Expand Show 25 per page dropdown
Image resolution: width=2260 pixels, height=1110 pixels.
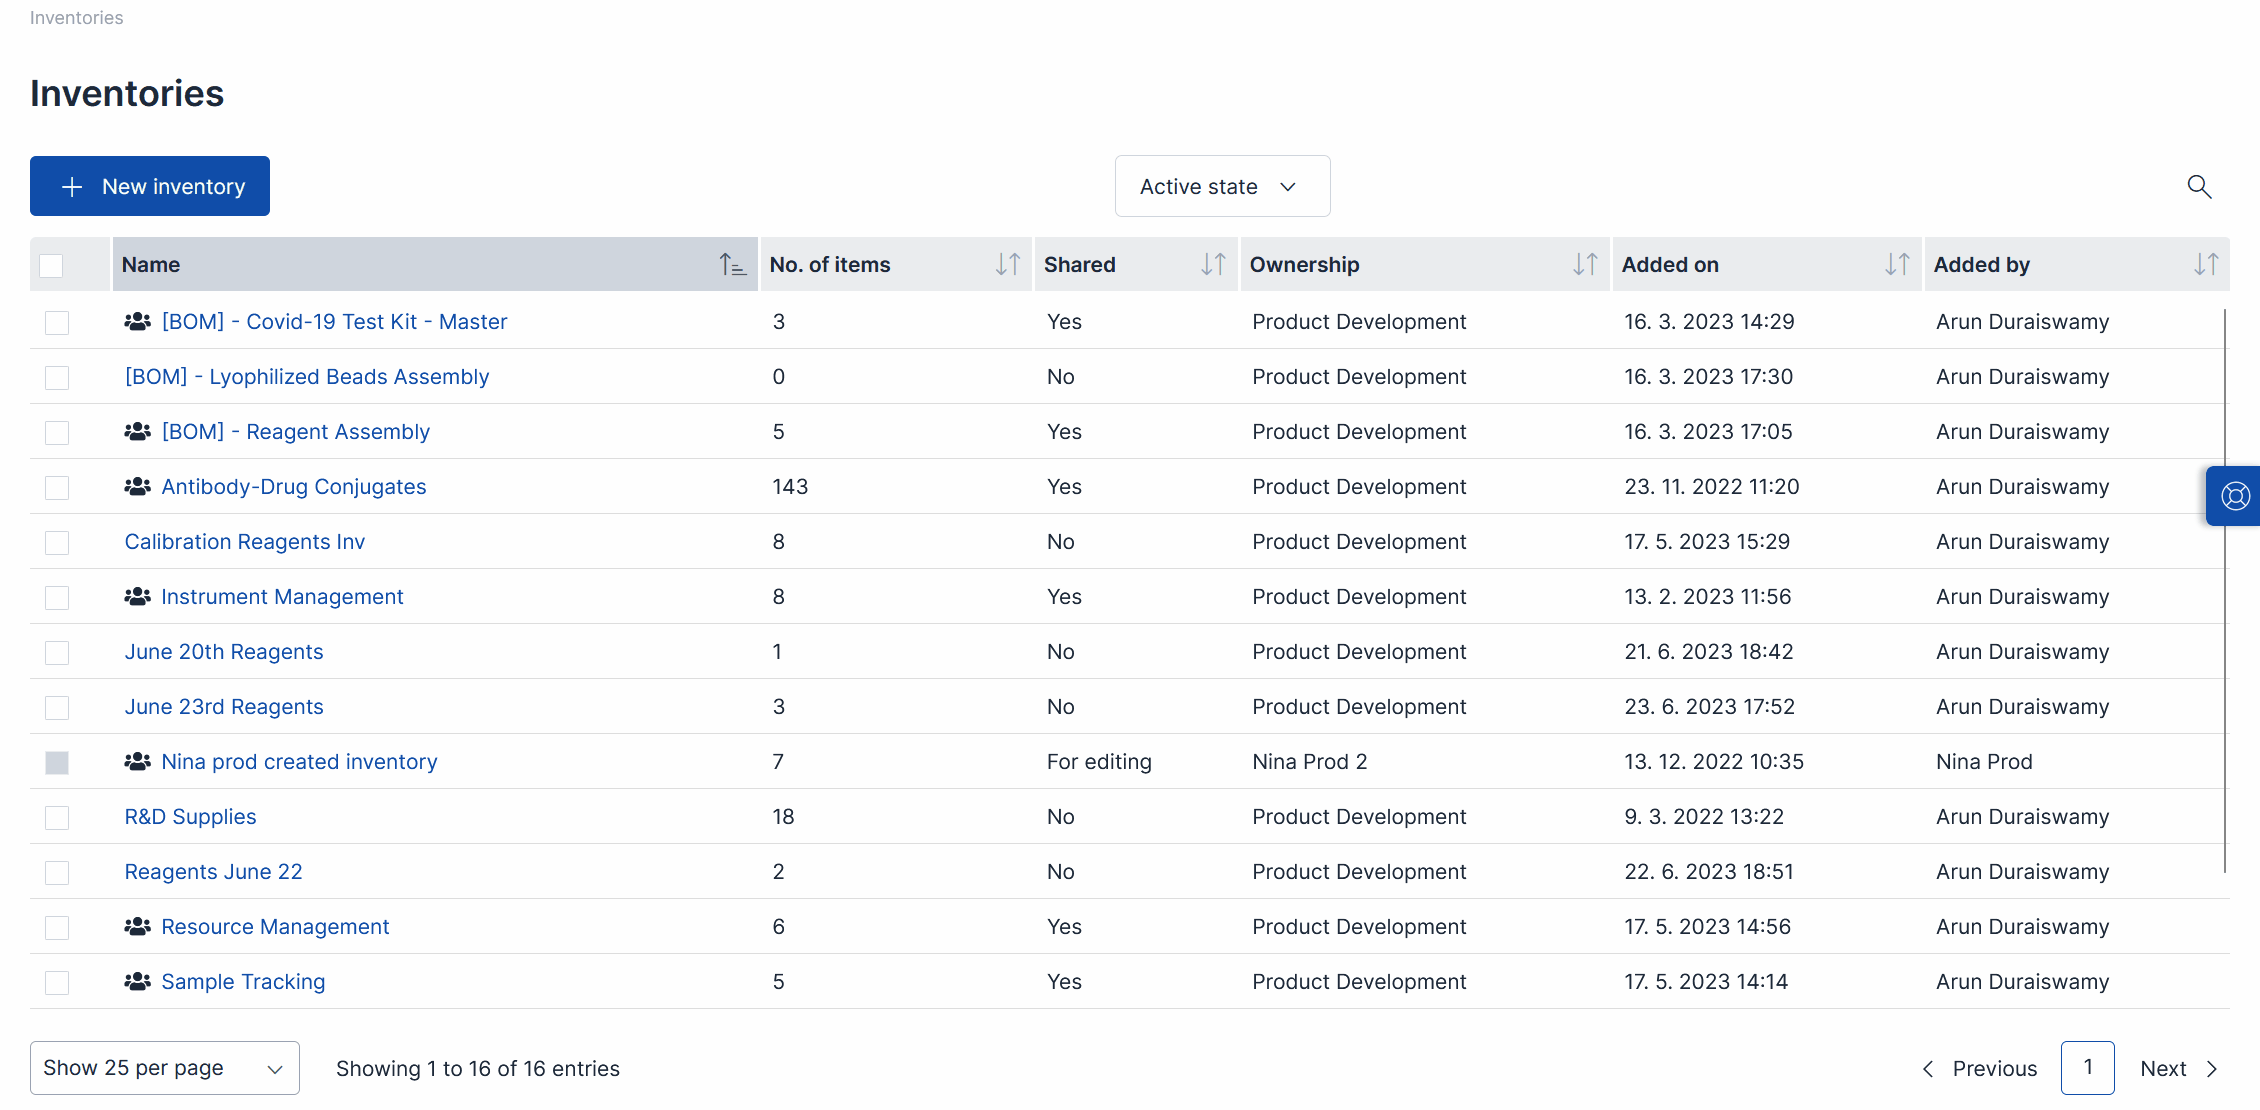[x=164, y=1068]
